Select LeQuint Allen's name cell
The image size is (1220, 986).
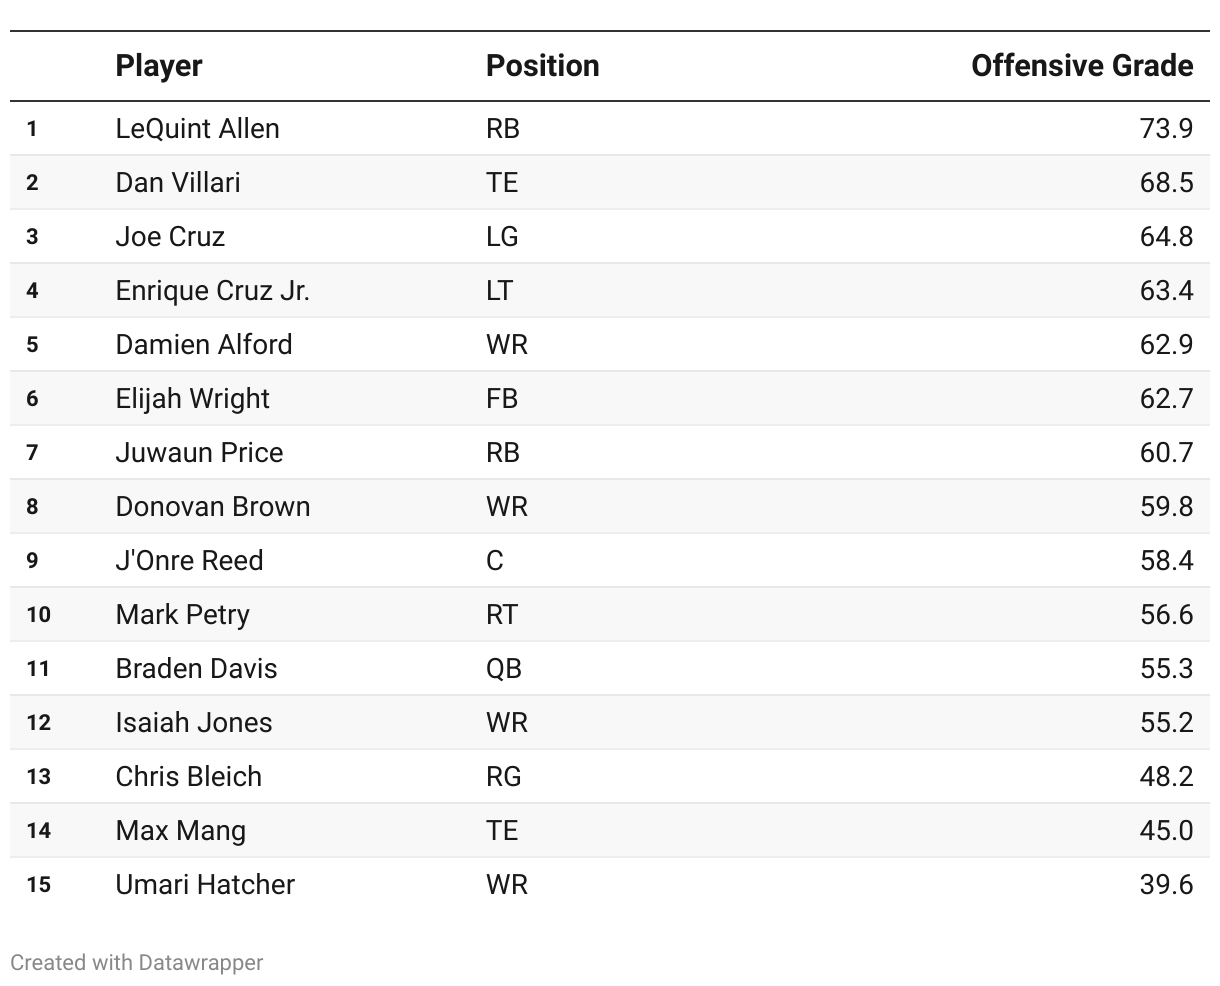coord(197,129)
